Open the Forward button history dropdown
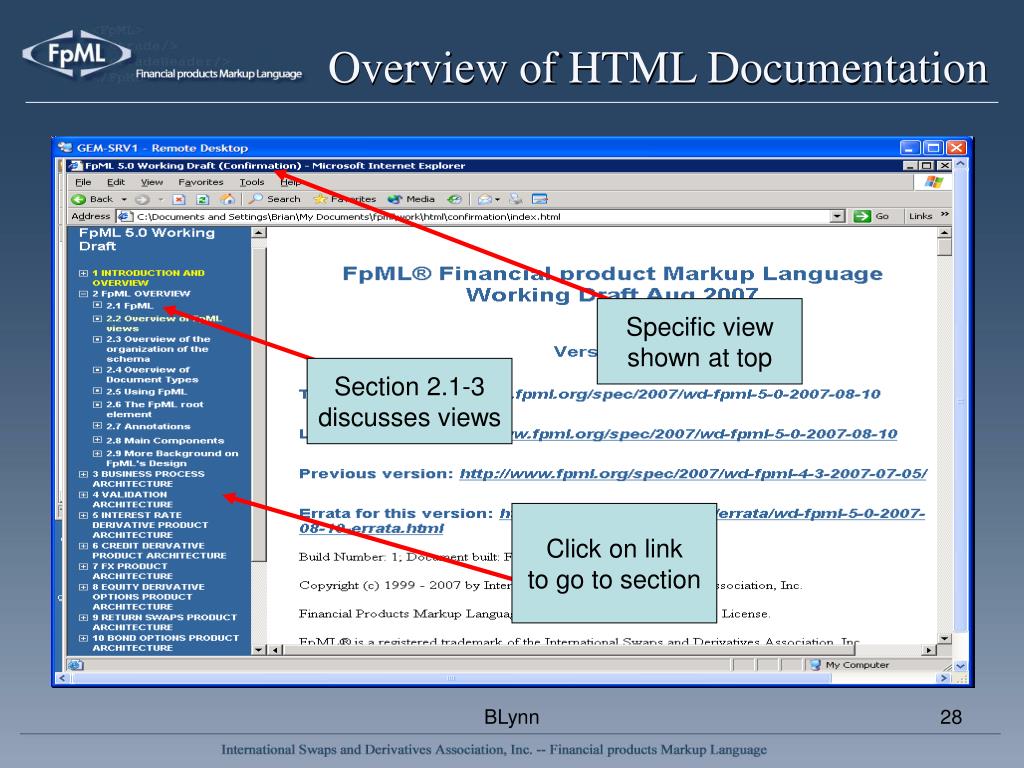The width and height of the screenshot is (1024, 768). pos(160,199)
